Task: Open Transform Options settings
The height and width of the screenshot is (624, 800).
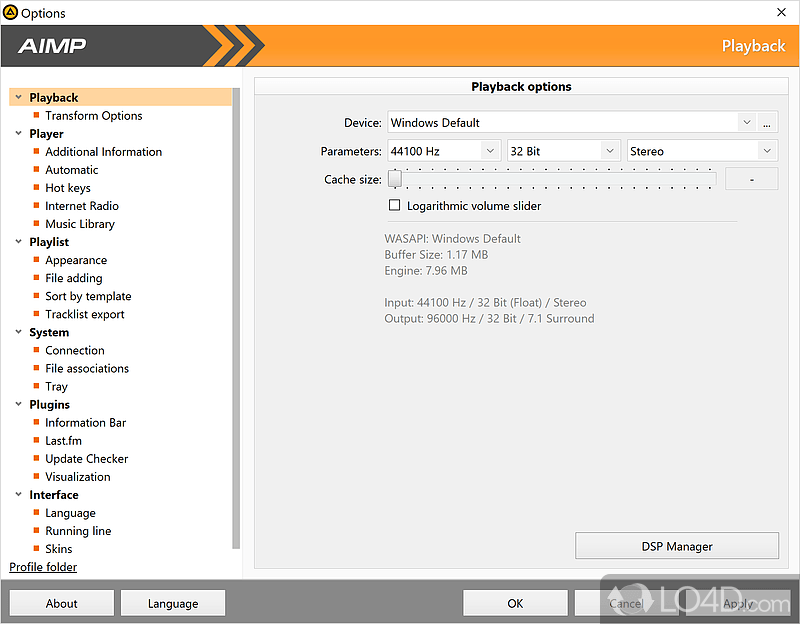Action: (x=93, y=115)
